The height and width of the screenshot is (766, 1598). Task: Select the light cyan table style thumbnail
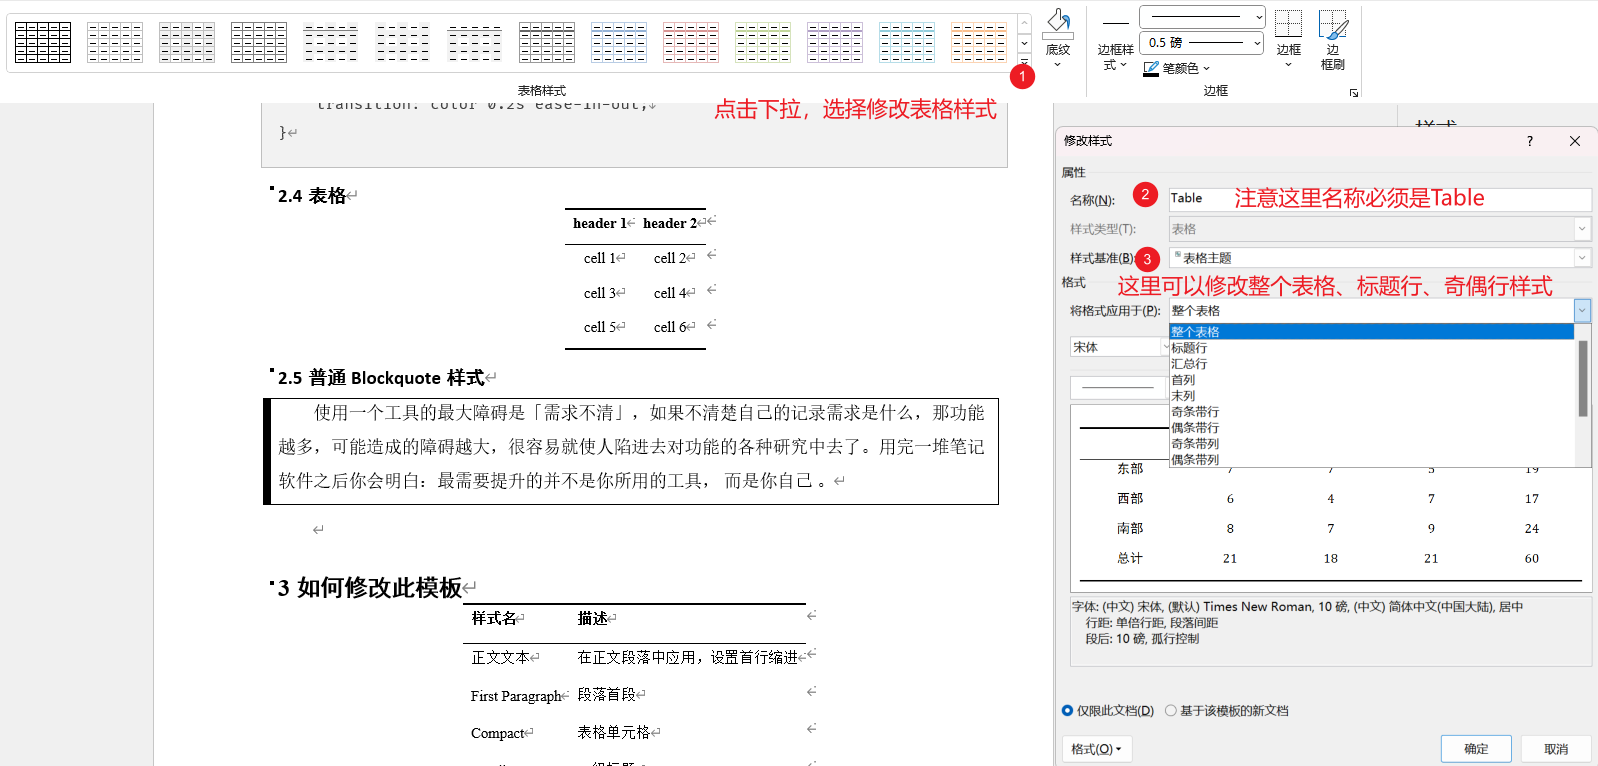907,42
